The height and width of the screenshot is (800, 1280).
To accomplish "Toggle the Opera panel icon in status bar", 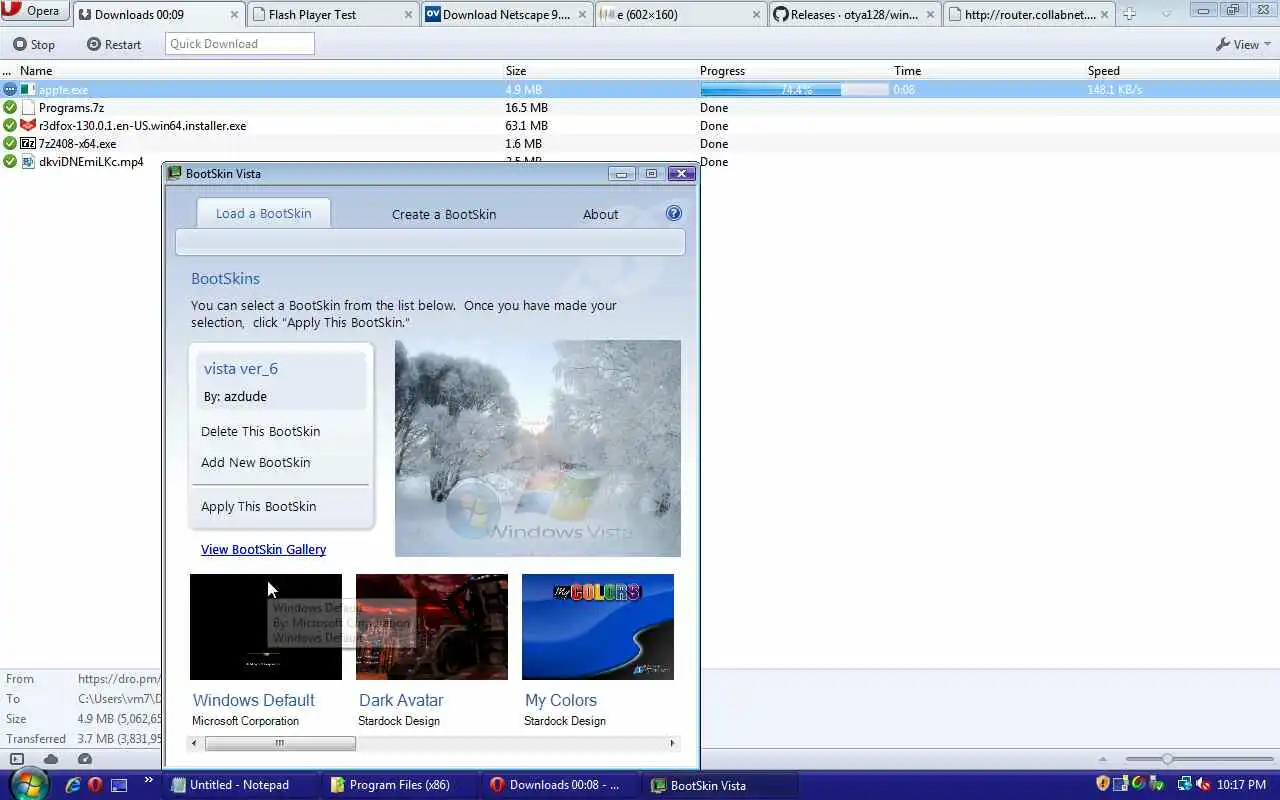I will coord(17,759).
